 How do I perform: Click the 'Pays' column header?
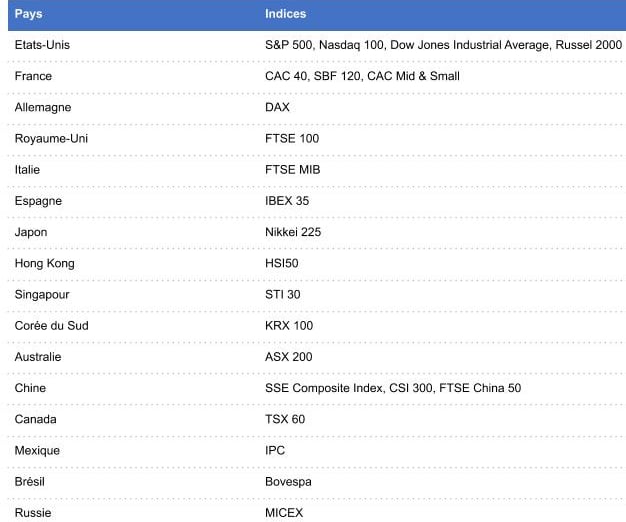click(28, 14)
